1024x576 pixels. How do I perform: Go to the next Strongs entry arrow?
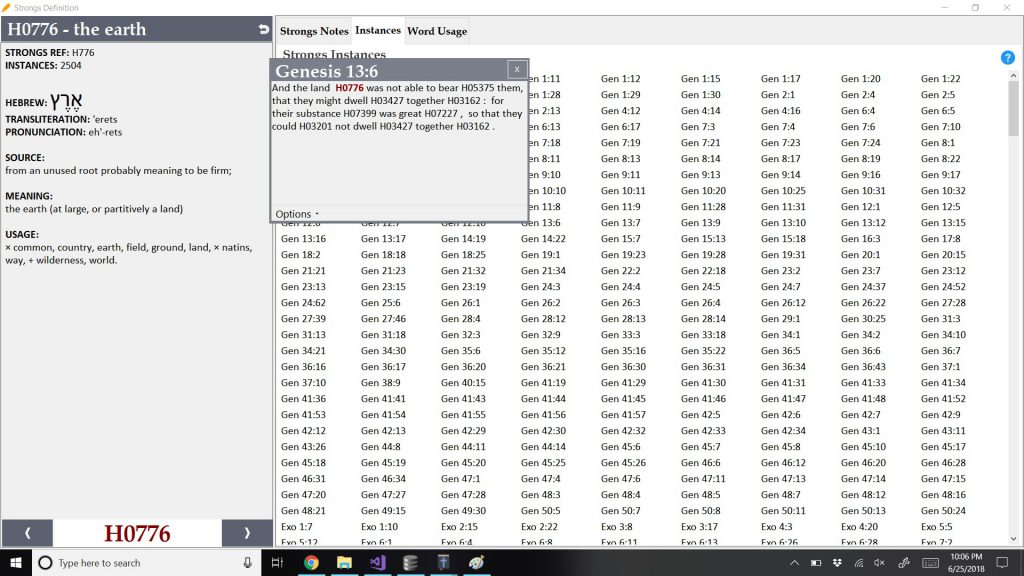247,533
